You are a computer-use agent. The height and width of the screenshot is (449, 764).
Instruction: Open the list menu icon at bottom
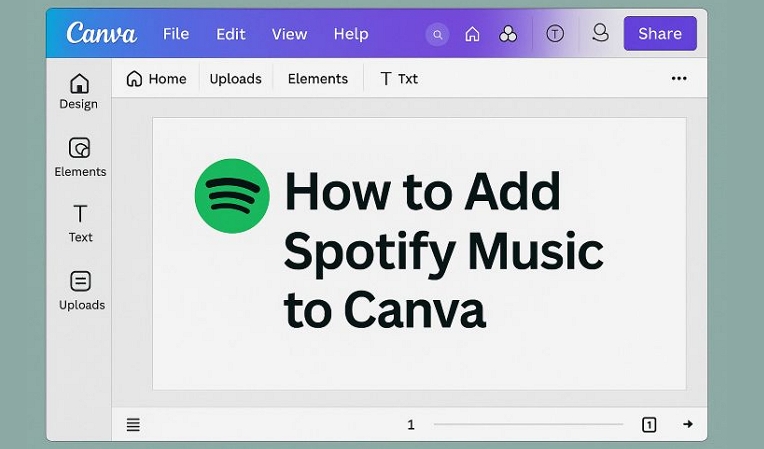[x=133, y=425]
